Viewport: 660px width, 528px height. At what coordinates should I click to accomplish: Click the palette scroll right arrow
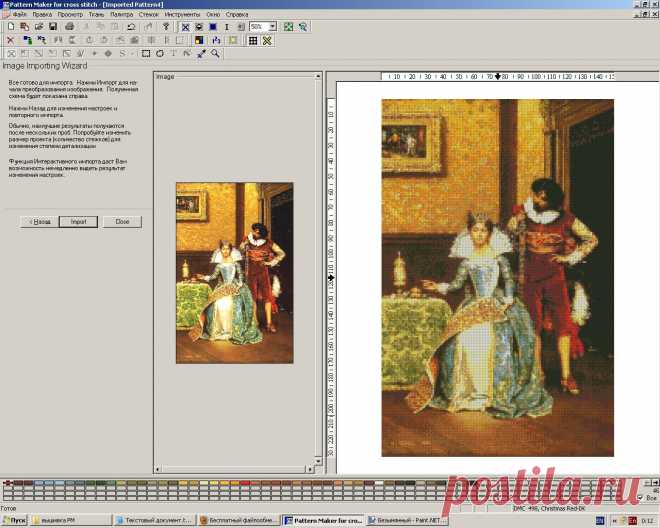[x=655, y=483]
